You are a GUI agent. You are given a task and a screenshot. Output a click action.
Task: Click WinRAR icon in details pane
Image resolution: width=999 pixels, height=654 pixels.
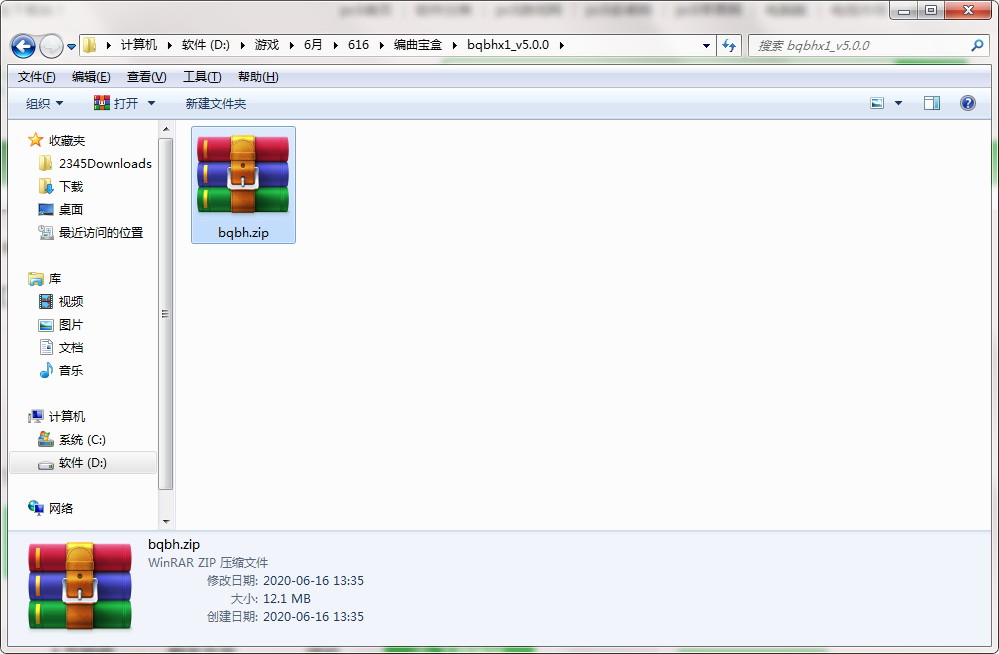[x=80, y=586]
